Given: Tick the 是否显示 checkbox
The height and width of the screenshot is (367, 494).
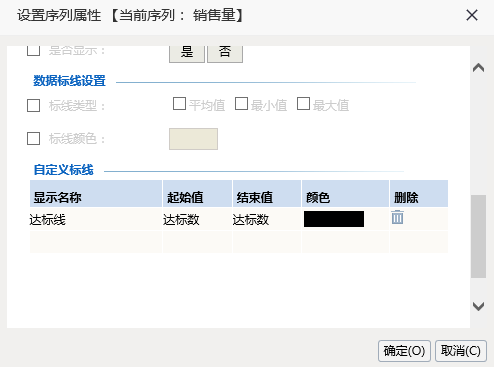Looking at the screenshot, I should tap(33, 50).
